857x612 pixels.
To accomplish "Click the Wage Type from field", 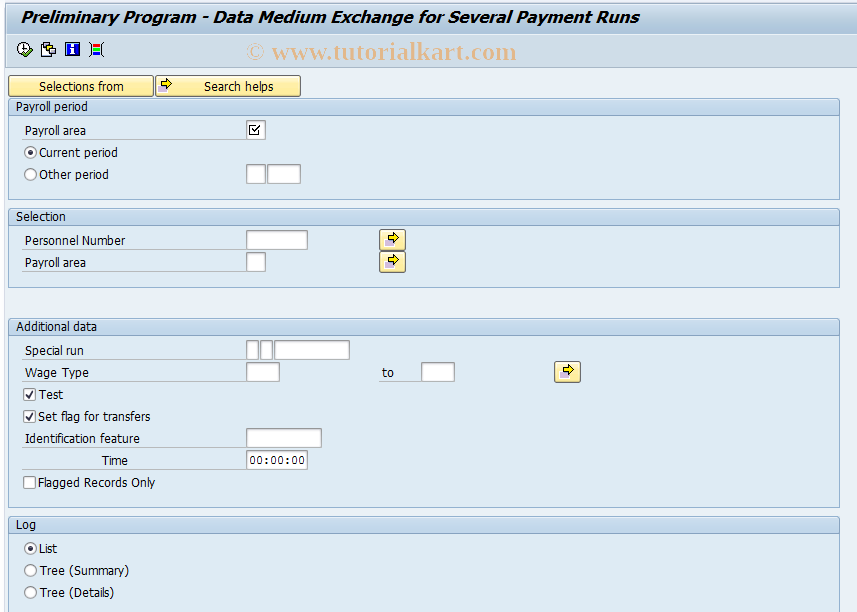I will click(263, 372).
